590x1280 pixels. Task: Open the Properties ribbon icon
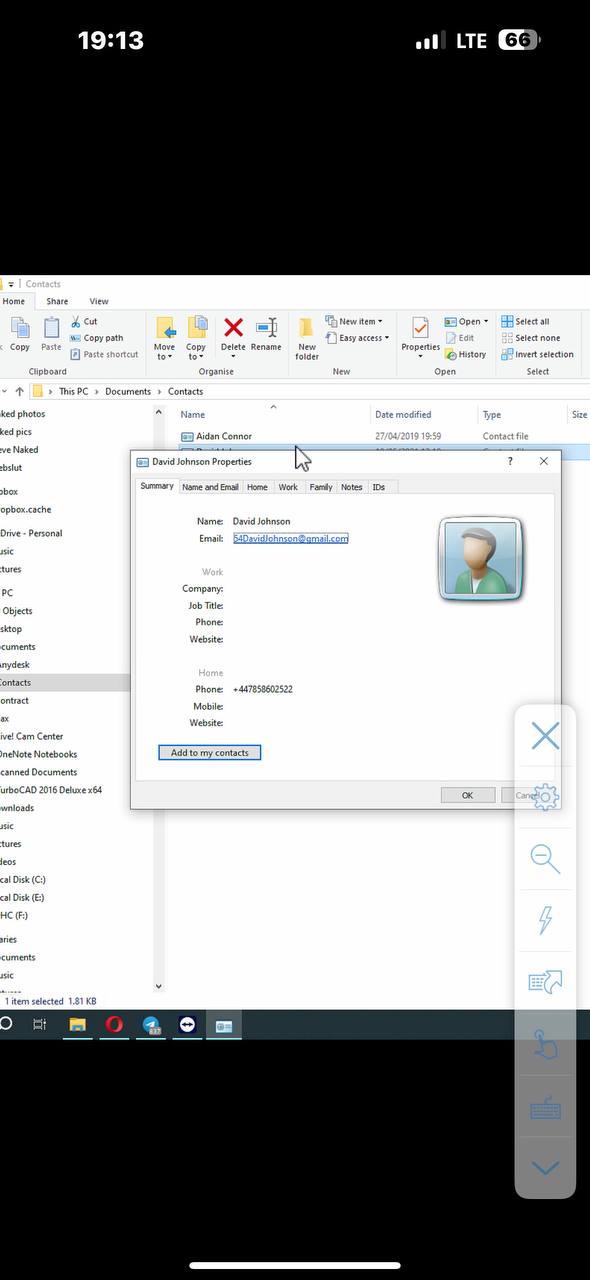pos(420,335)
